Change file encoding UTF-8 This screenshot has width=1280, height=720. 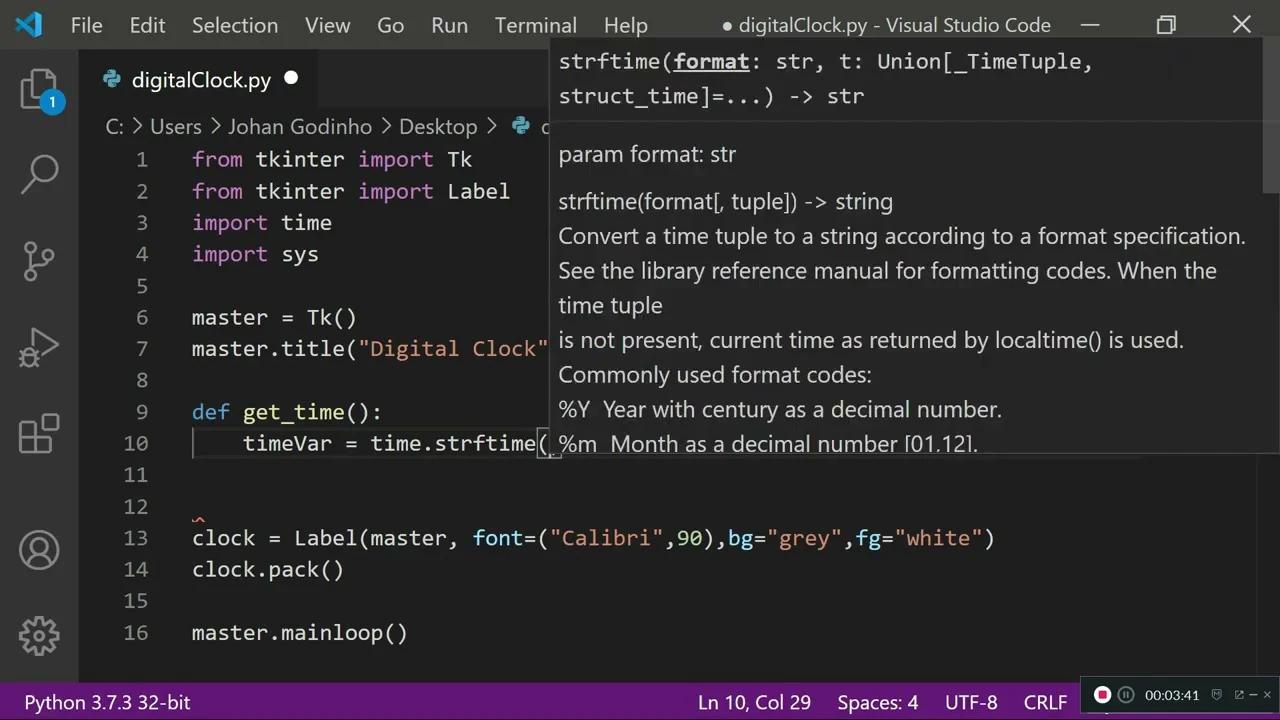pyautogui.click(x=971, y=702)
